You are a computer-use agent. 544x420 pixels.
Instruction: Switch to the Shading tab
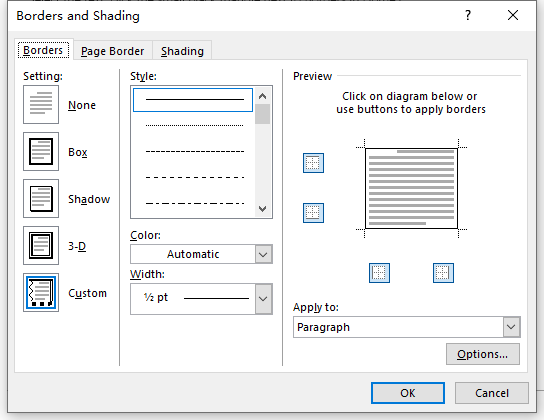tap(182, 51)
